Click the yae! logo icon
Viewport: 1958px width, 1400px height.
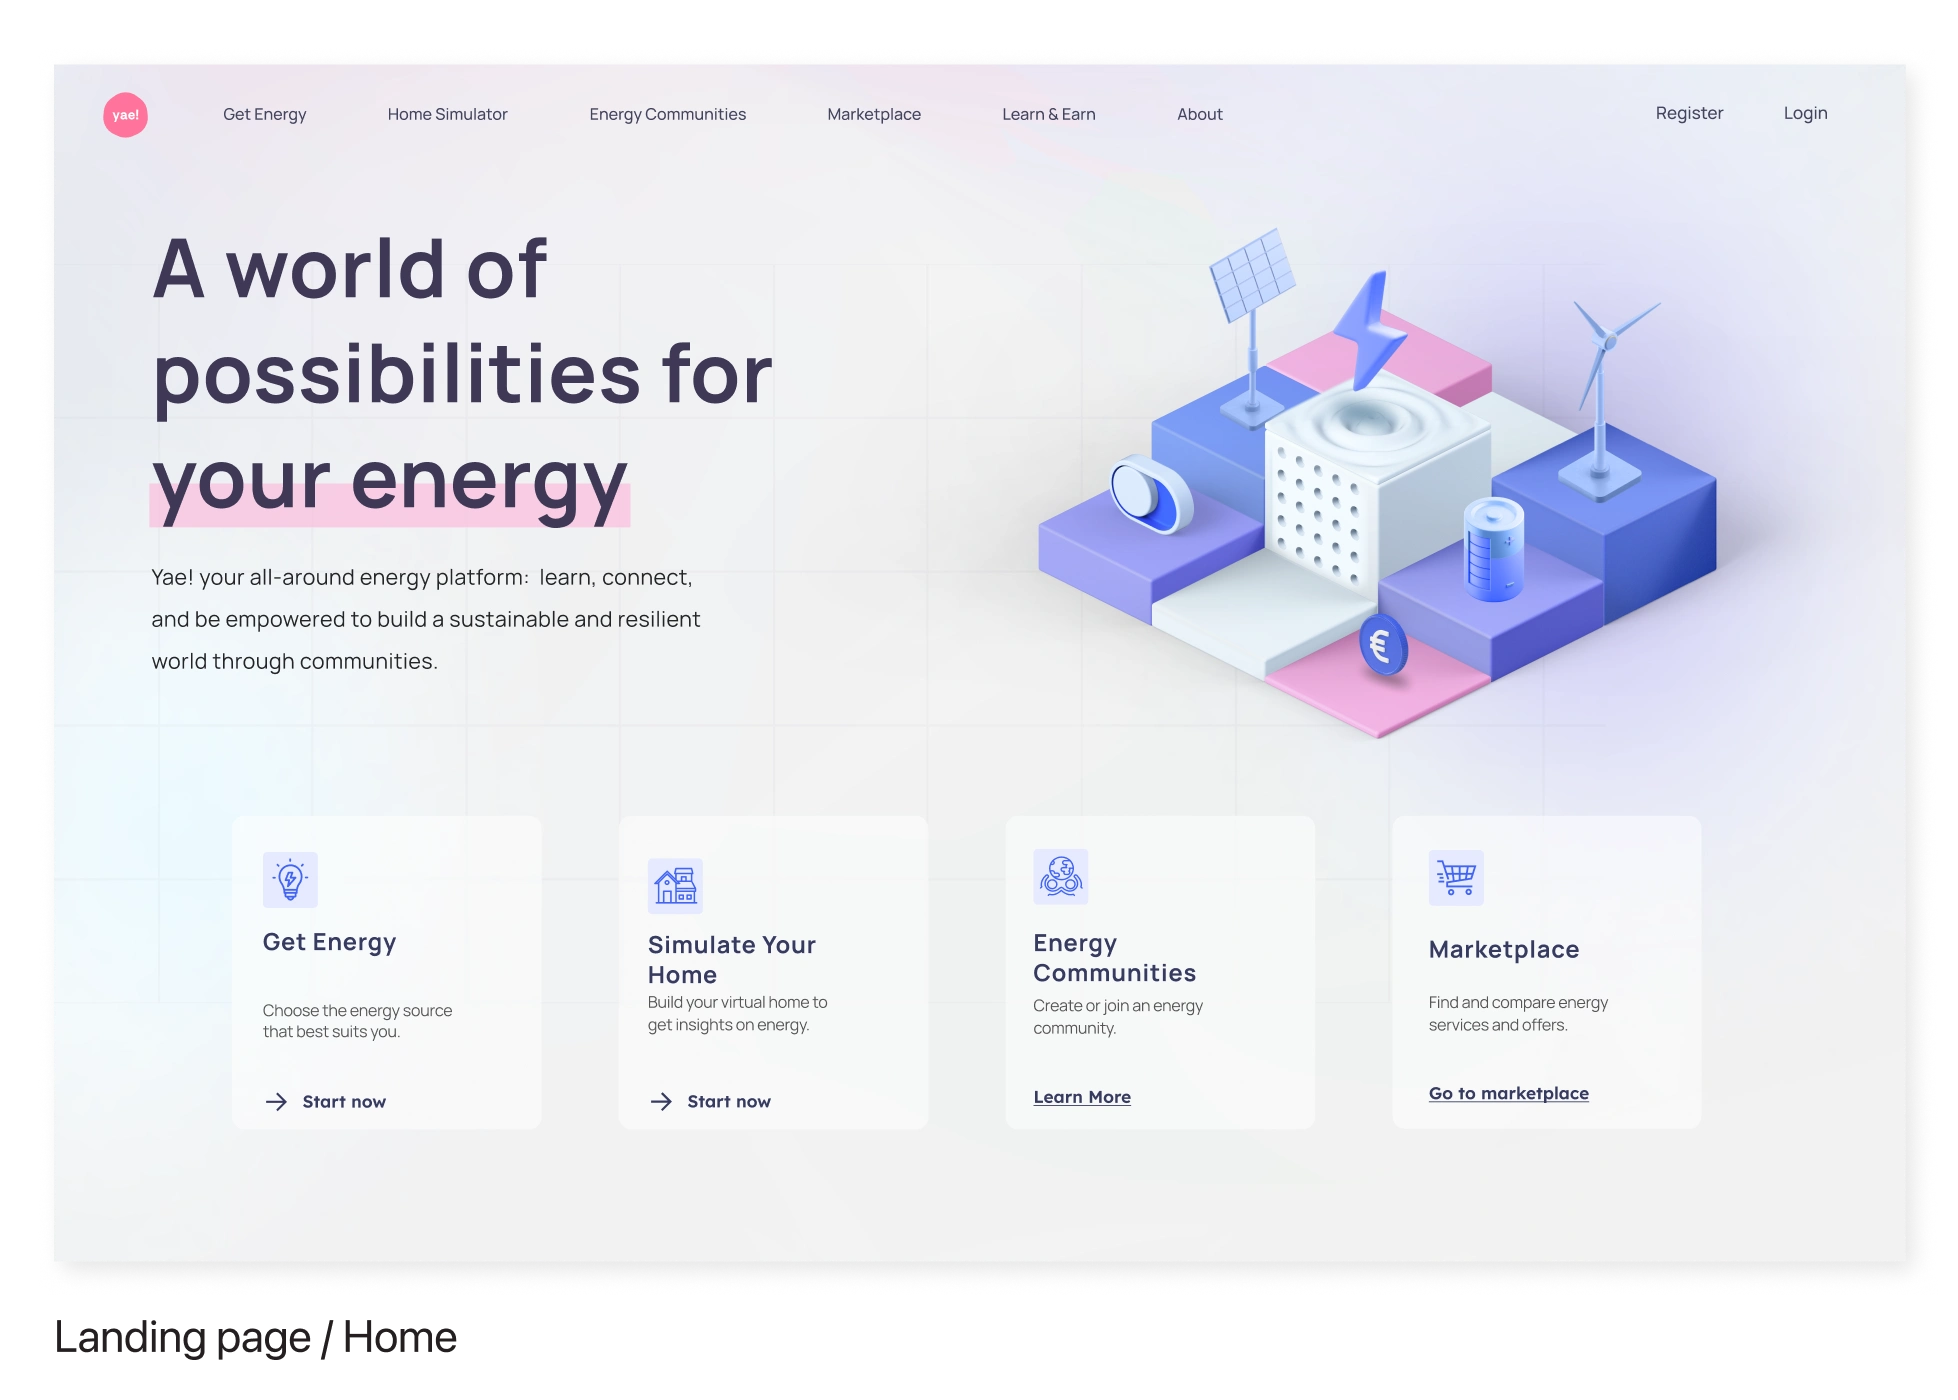126,115
